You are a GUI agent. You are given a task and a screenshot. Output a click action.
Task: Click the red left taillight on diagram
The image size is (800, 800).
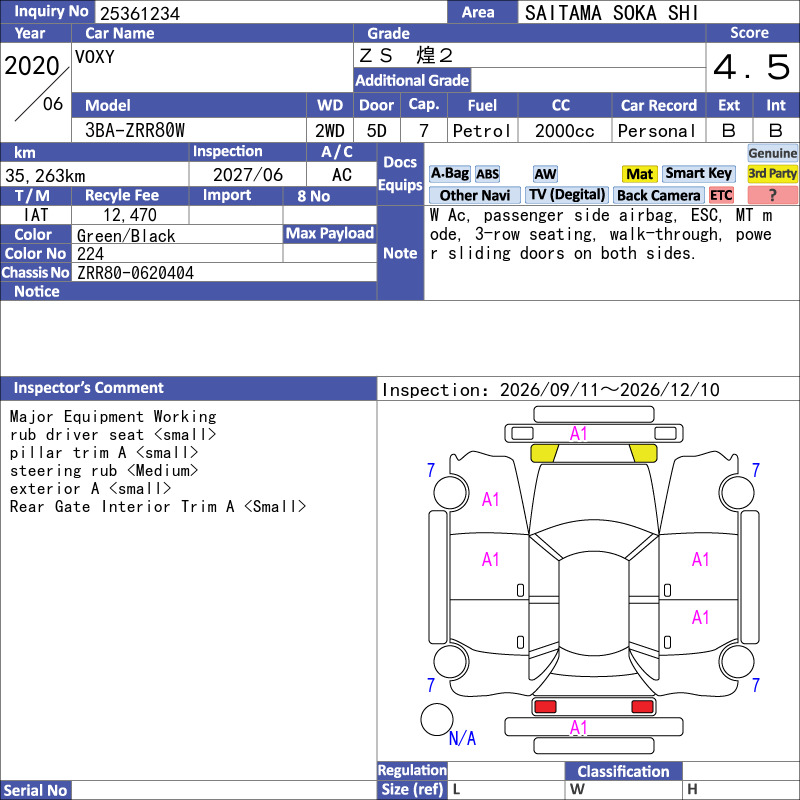(544, 707)
